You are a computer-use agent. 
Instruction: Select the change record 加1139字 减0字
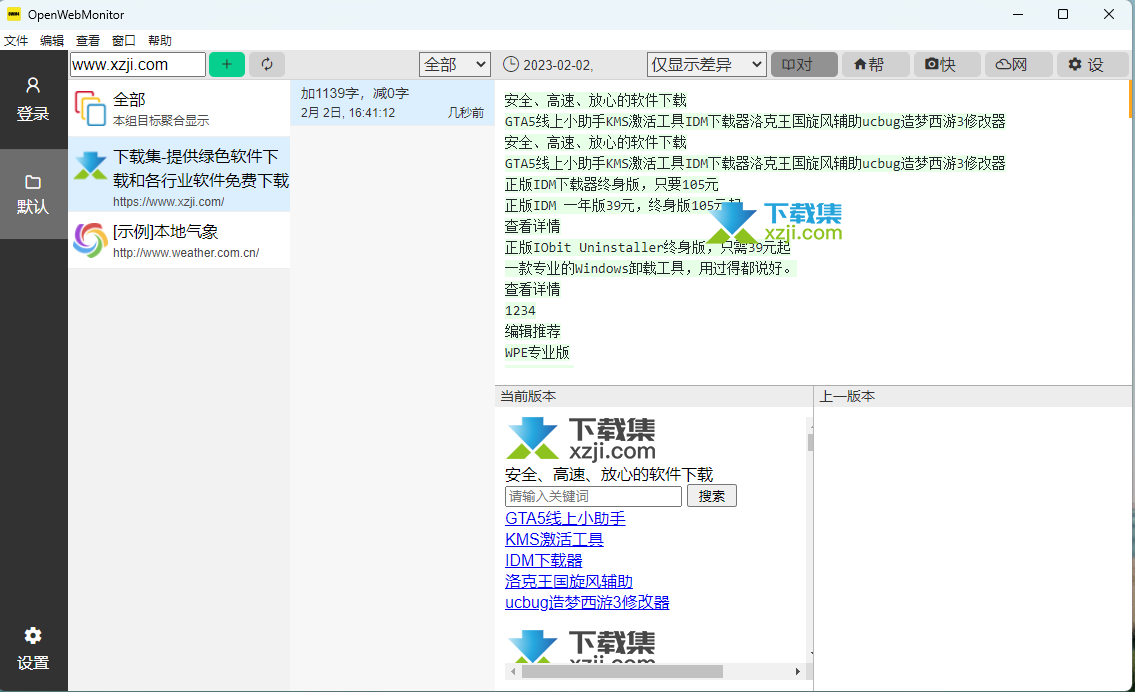(392, 103)
